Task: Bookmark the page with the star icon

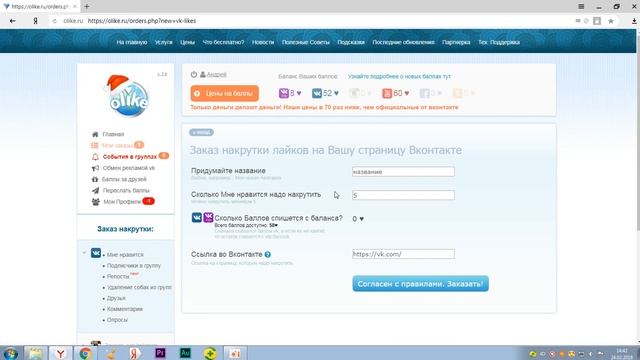Action: pos(611,21)
